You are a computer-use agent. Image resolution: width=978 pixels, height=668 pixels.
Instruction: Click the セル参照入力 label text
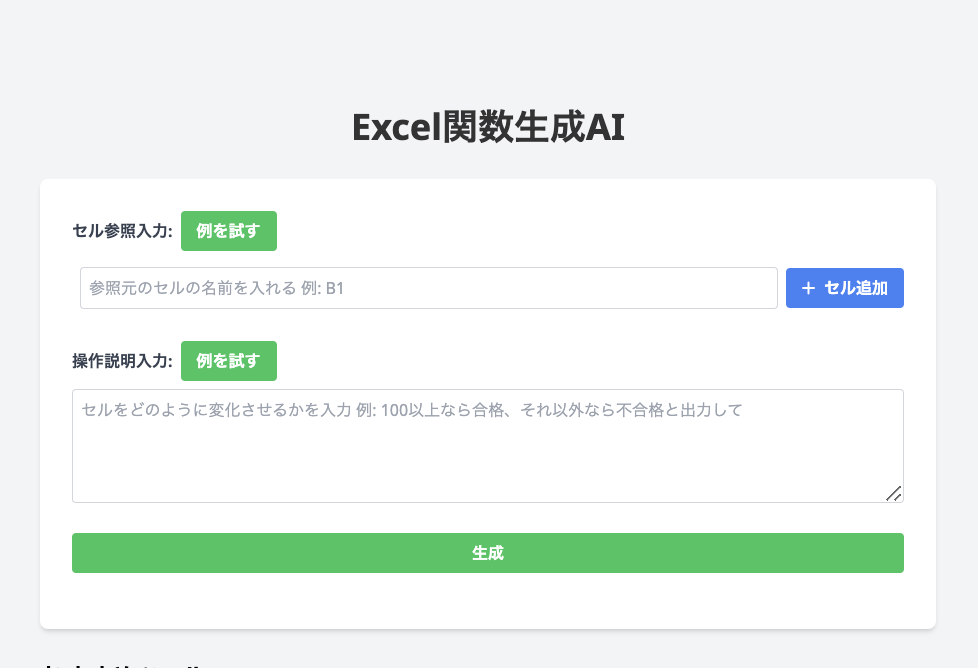point(122,232)
